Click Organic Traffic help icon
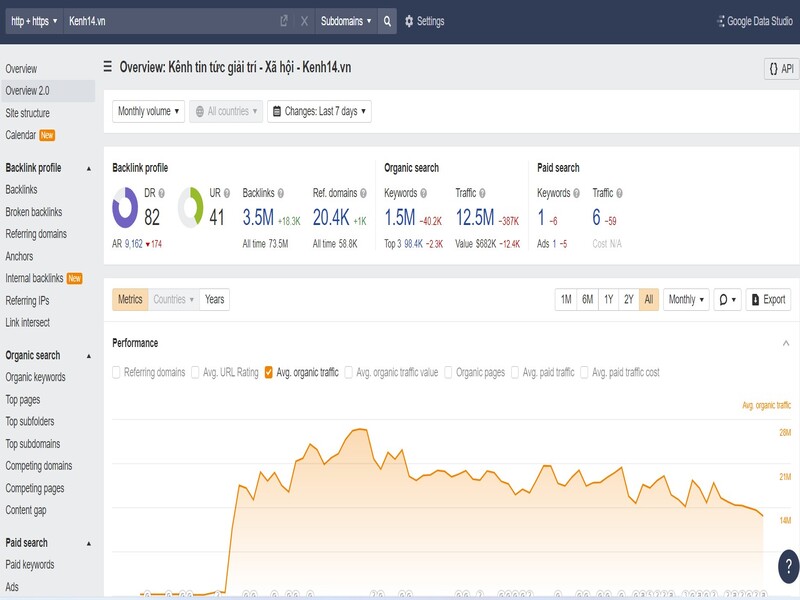800x600 pixels. (x=482, y=193)
